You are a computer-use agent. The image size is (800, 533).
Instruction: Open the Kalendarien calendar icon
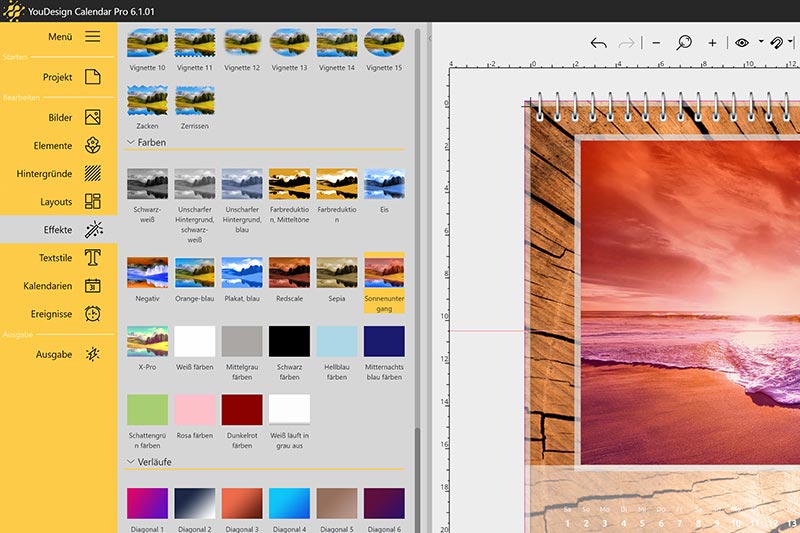pyautogui.click(x=92, y=286)
